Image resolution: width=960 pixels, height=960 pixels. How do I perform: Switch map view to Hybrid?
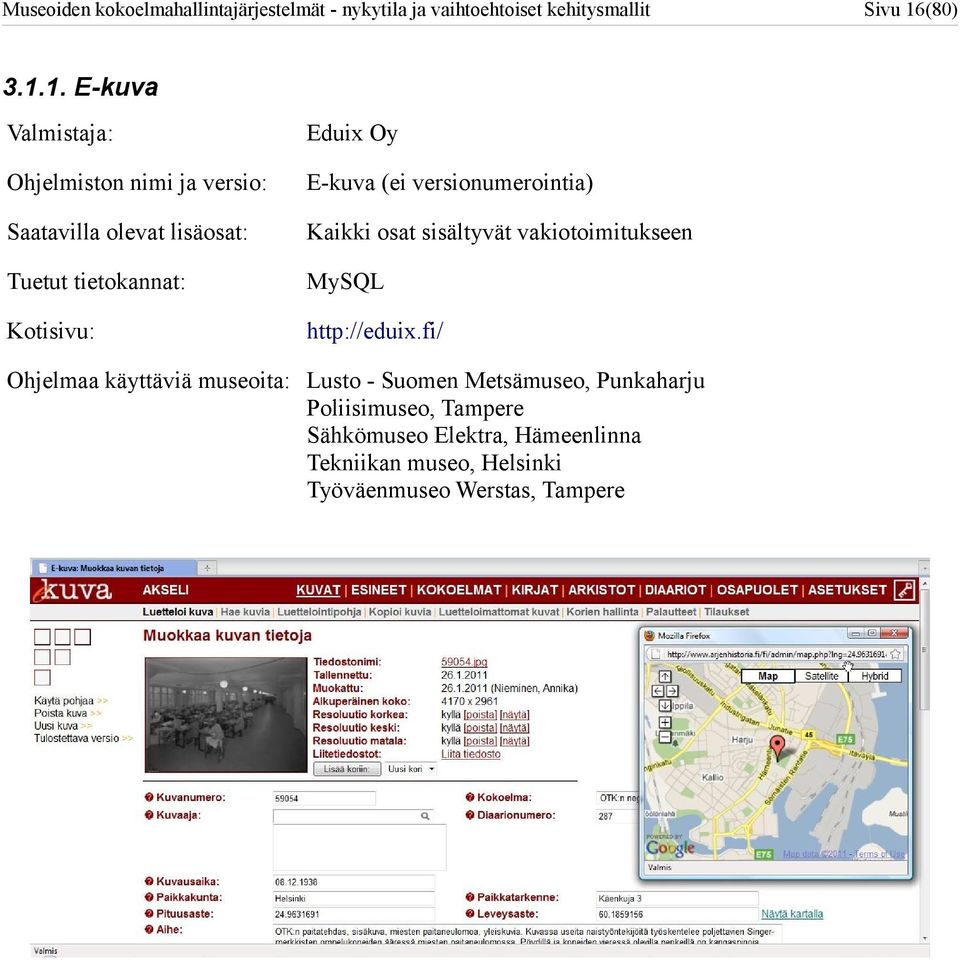(875, 676)
